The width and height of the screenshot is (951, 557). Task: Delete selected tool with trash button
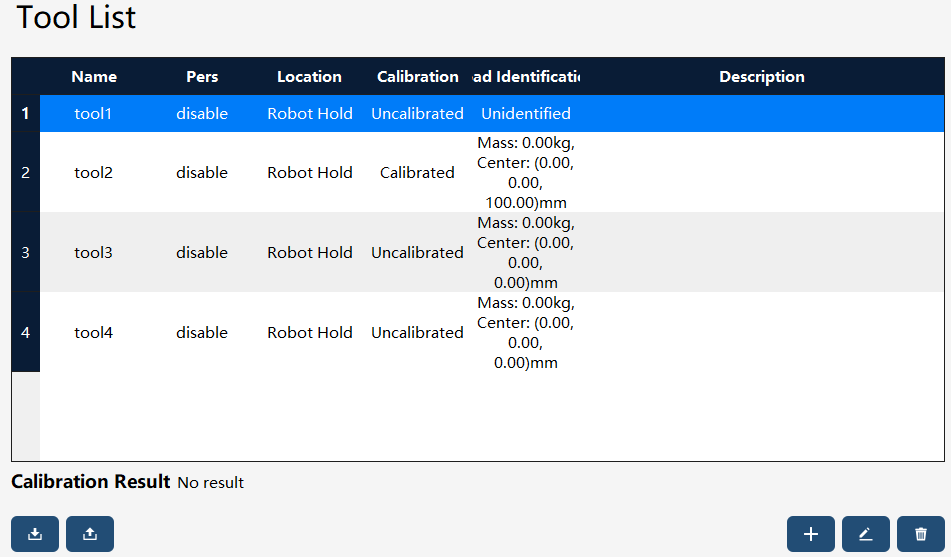point(921,534)
